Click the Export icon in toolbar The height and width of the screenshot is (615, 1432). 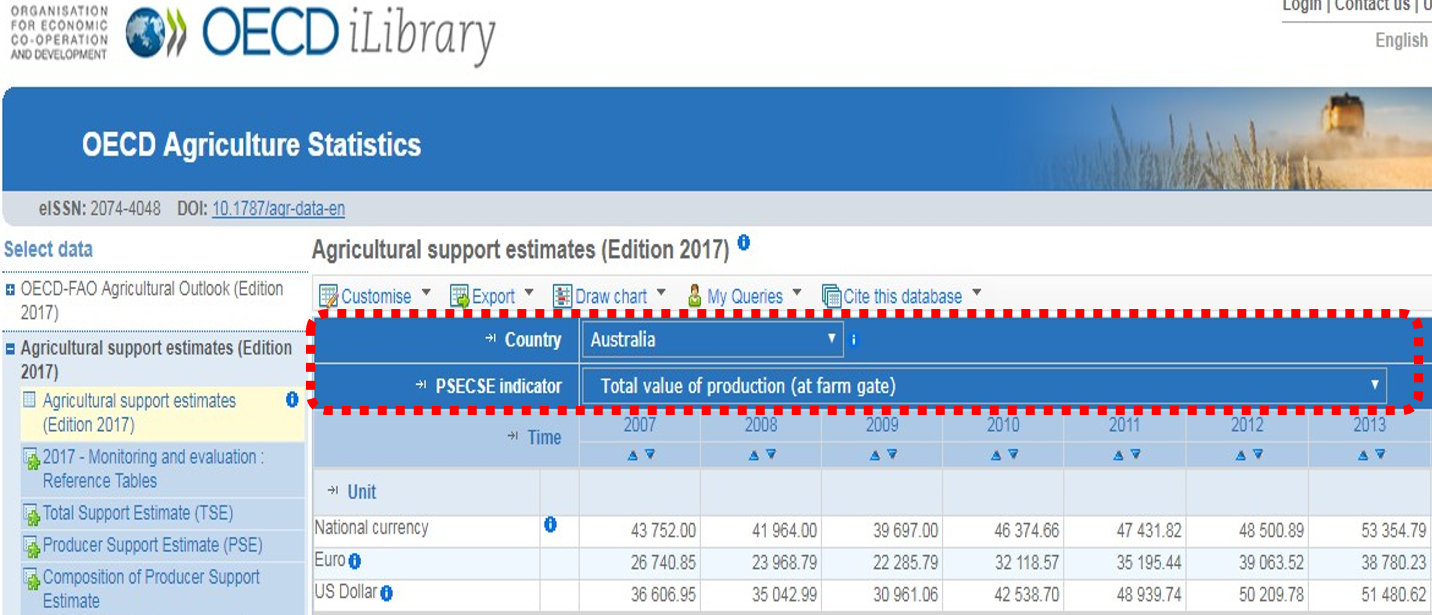459,296
